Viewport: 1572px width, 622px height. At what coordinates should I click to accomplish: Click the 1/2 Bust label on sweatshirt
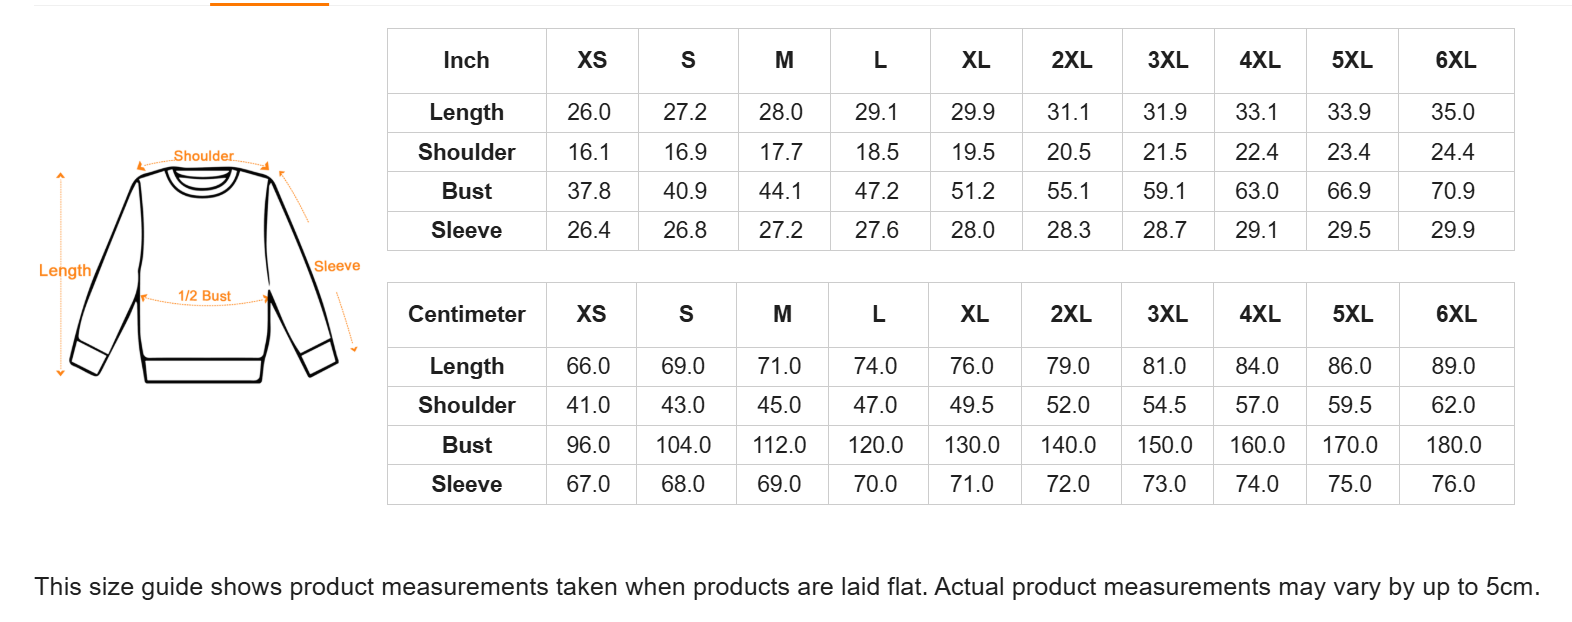204,296
